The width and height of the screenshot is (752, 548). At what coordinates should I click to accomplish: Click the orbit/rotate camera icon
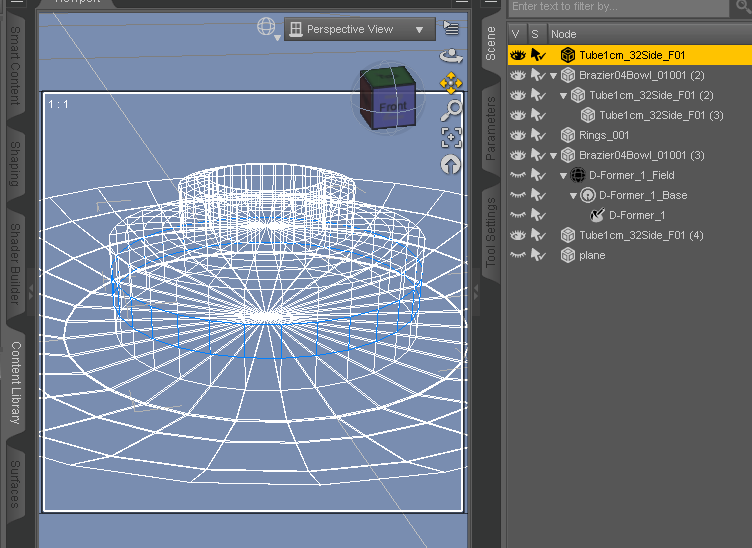[x=451, y=57]
